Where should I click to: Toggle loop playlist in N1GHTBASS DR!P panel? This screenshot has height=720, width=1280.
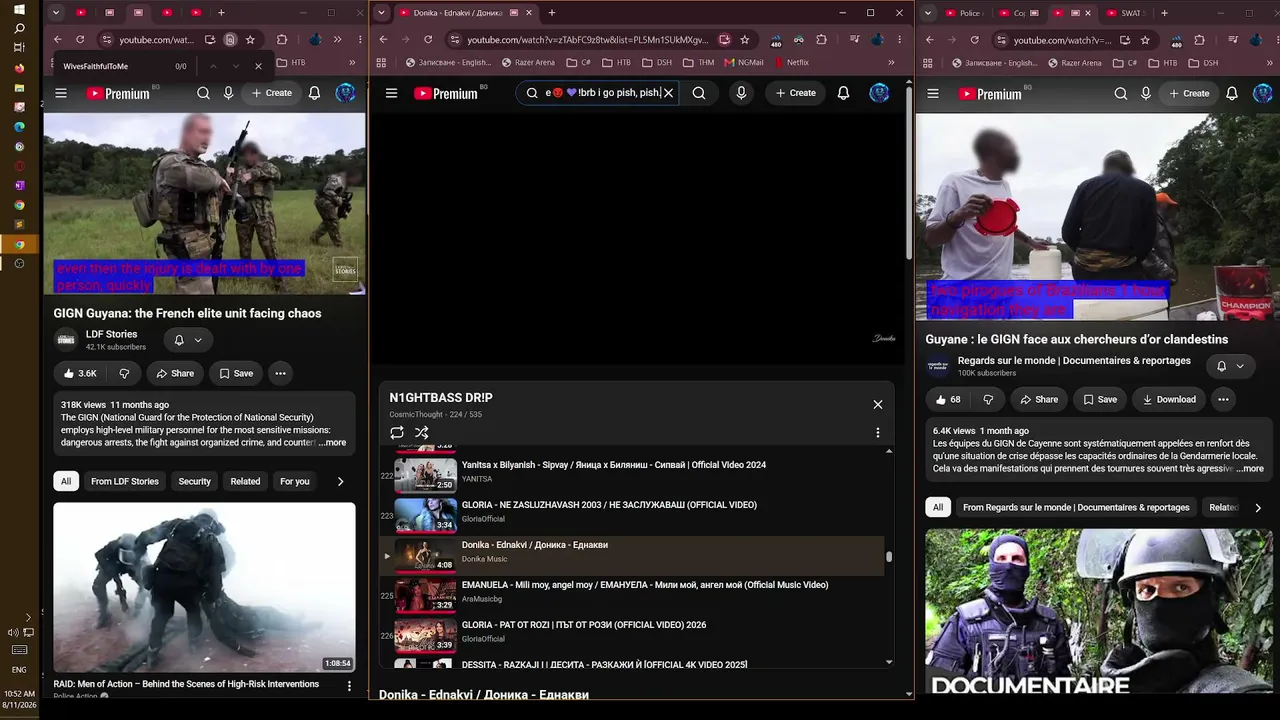(397, 433)
